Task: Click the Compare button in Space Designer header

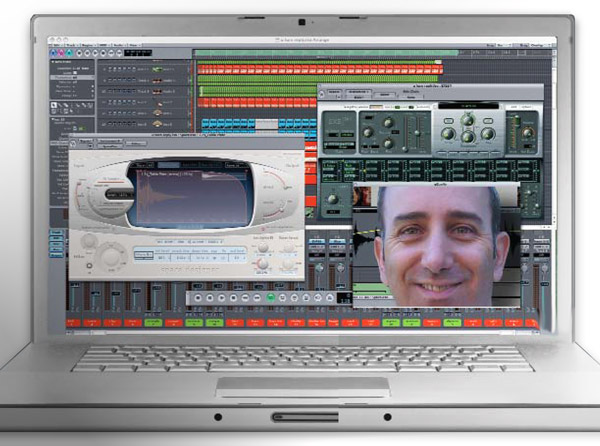Action: (x=135, y=143)
